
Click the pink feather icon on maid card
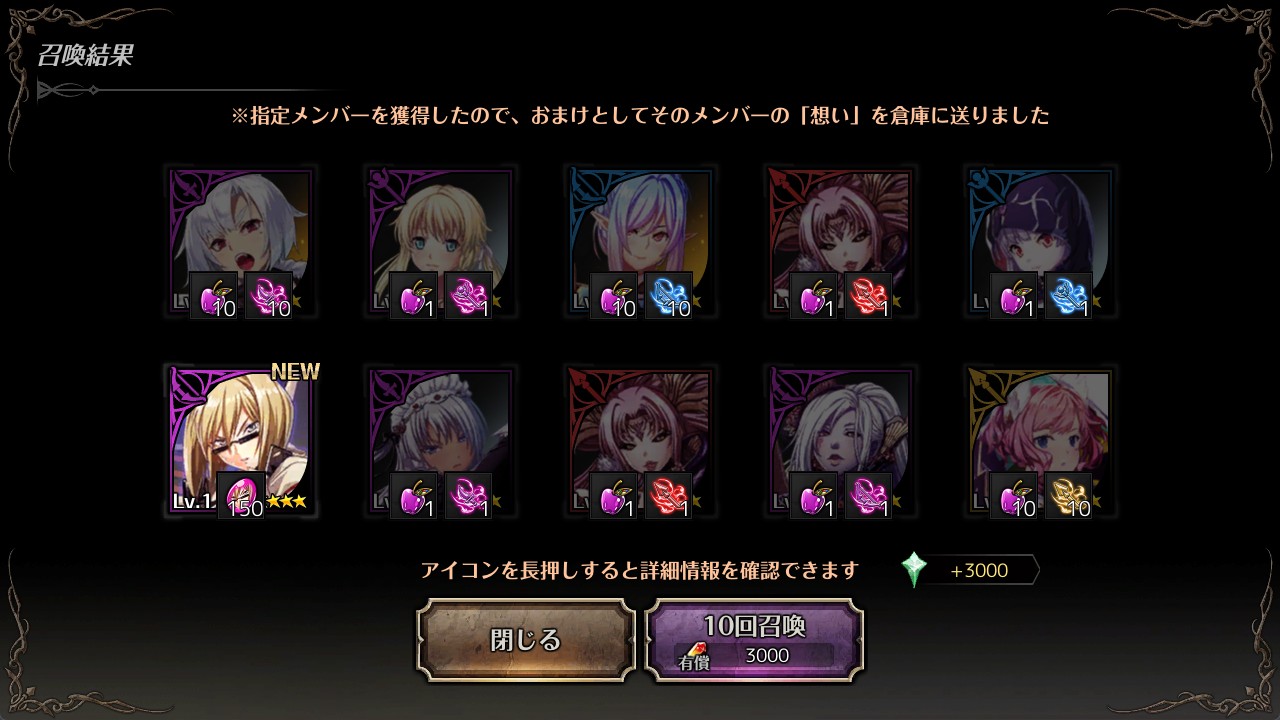468,496
